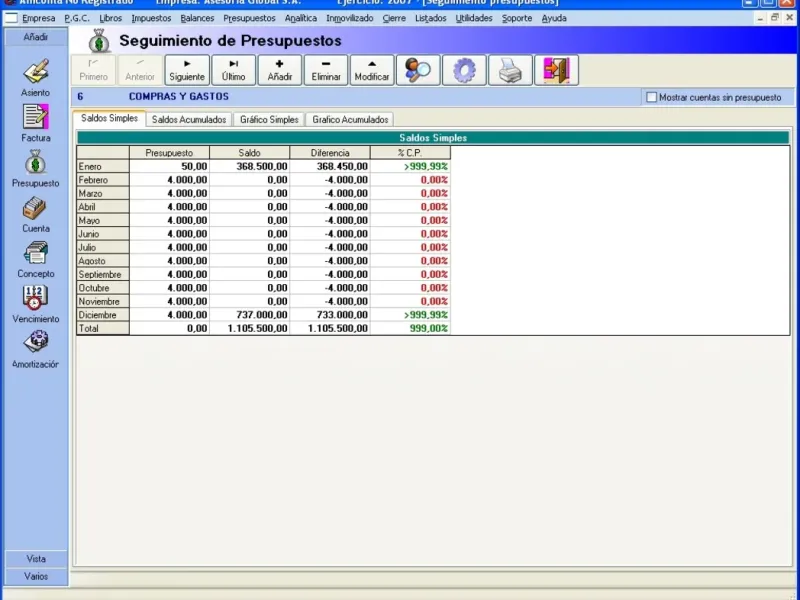
Task: Click the % C.P. column header
Action: [410, 153]
